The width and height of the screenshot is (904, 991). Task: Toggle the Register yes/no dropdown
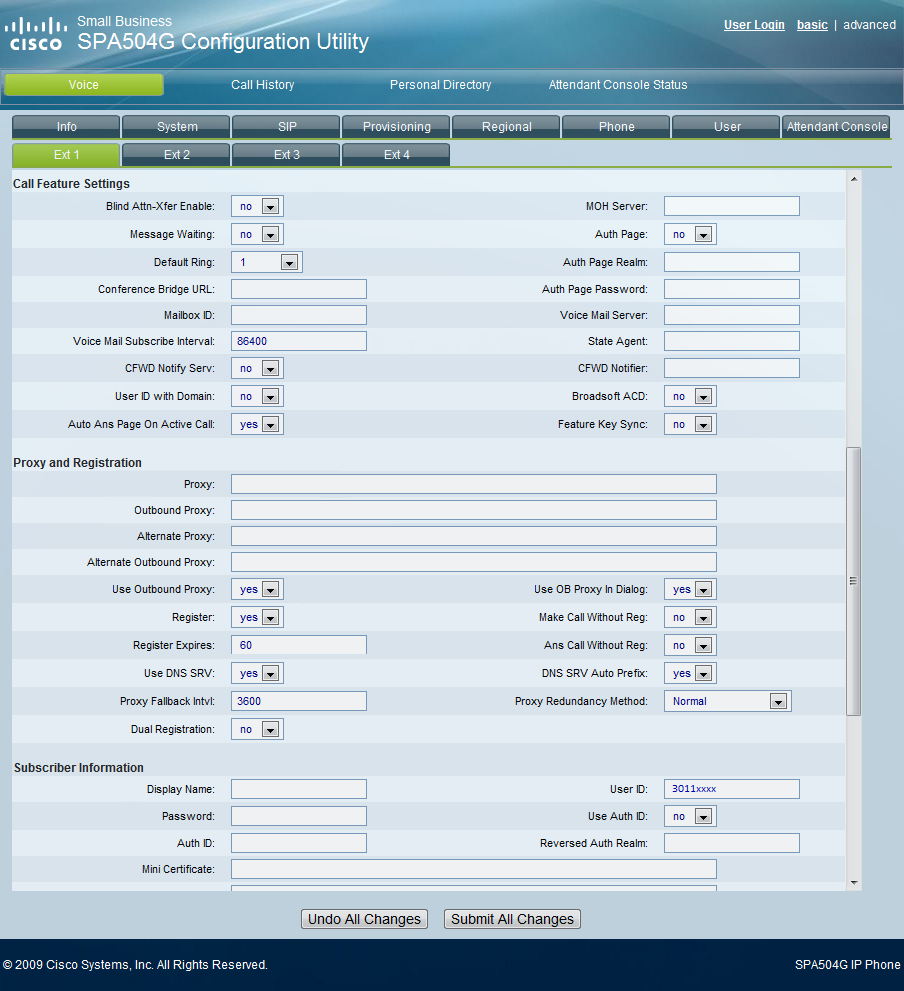coord(257,617)
